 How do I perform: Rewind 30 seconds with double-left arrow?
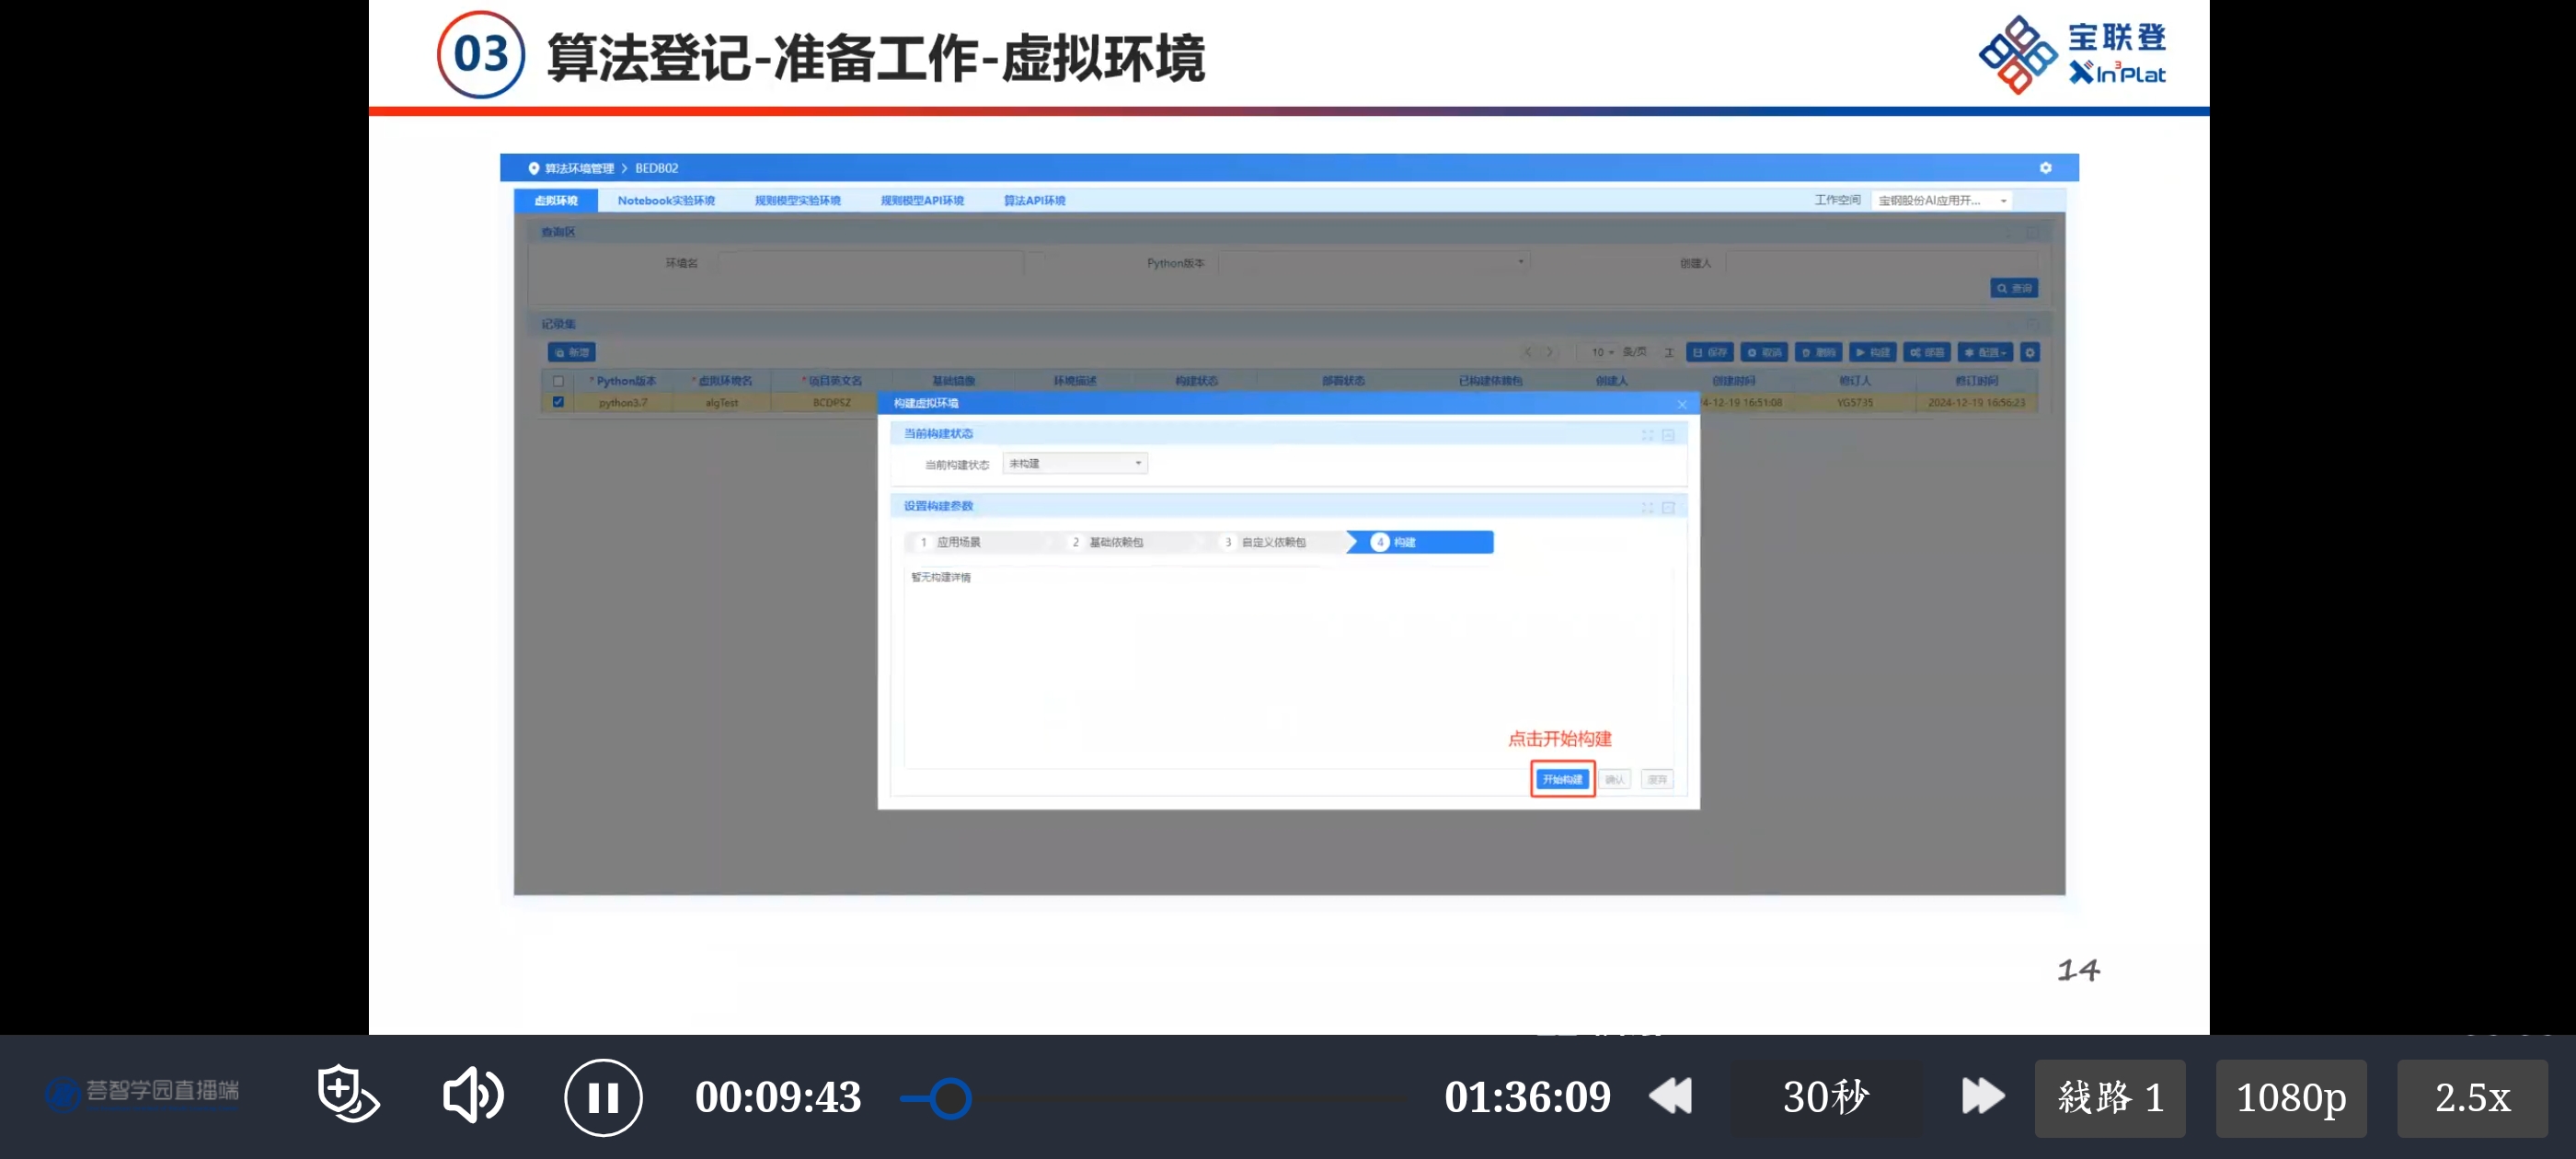[x=1670, y=1097]
